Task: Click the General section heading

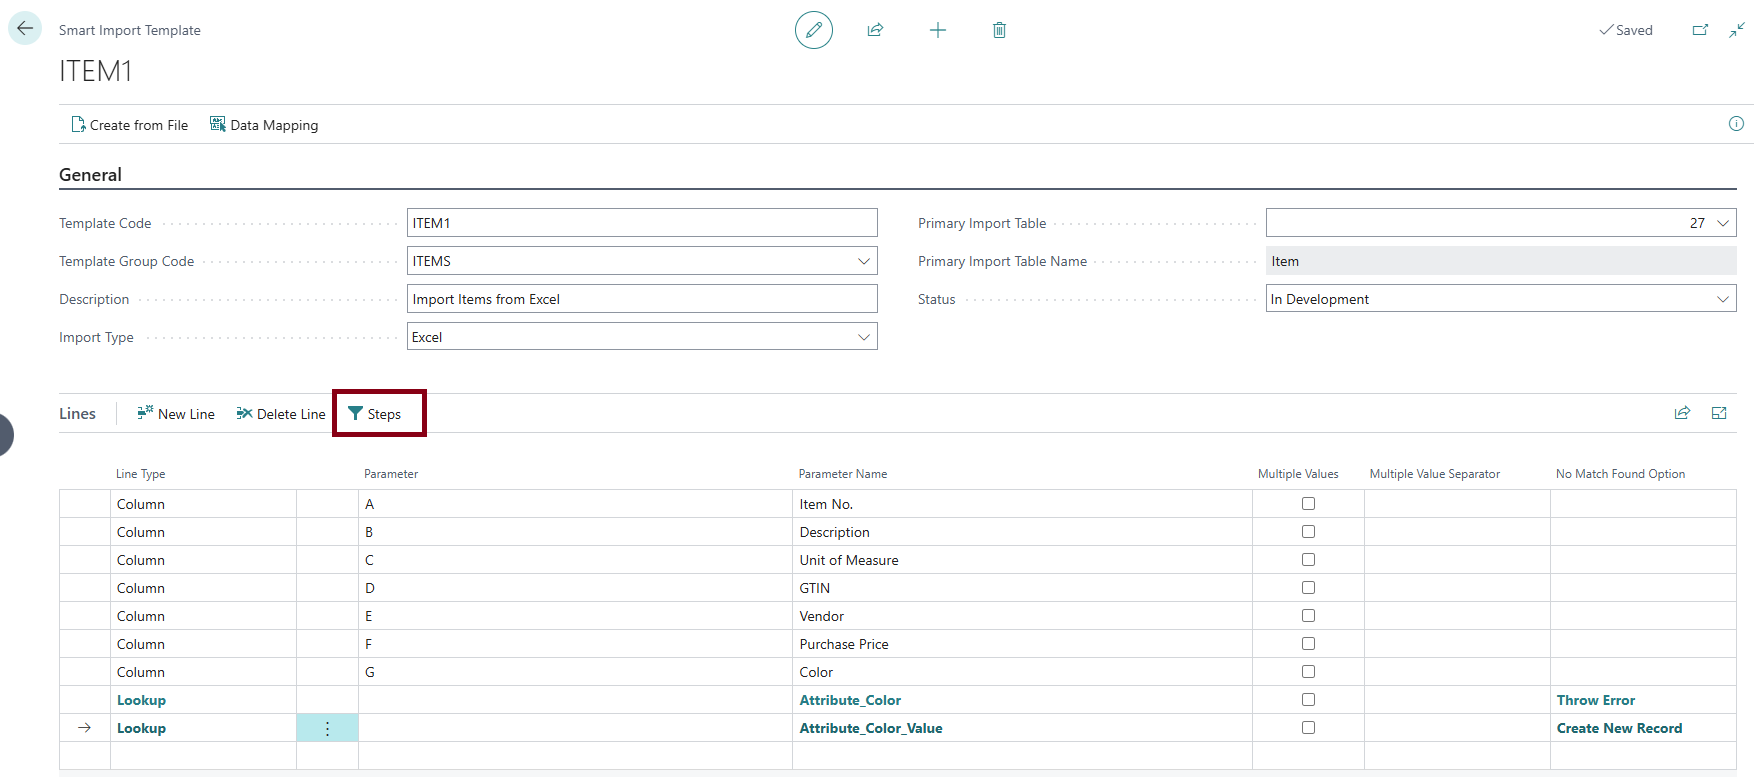Action: tap(90, 175)
